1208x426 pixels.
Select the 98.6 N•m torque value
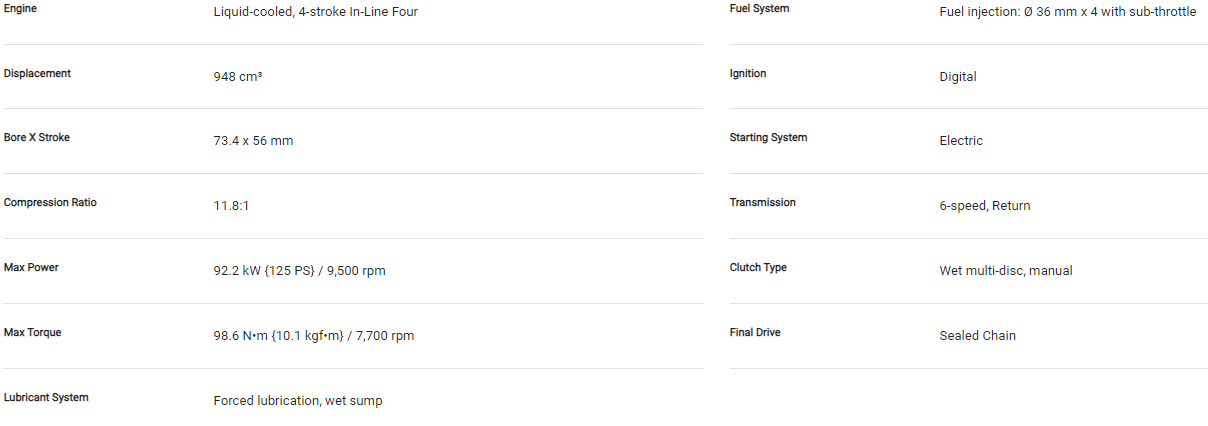click(313, 336)
